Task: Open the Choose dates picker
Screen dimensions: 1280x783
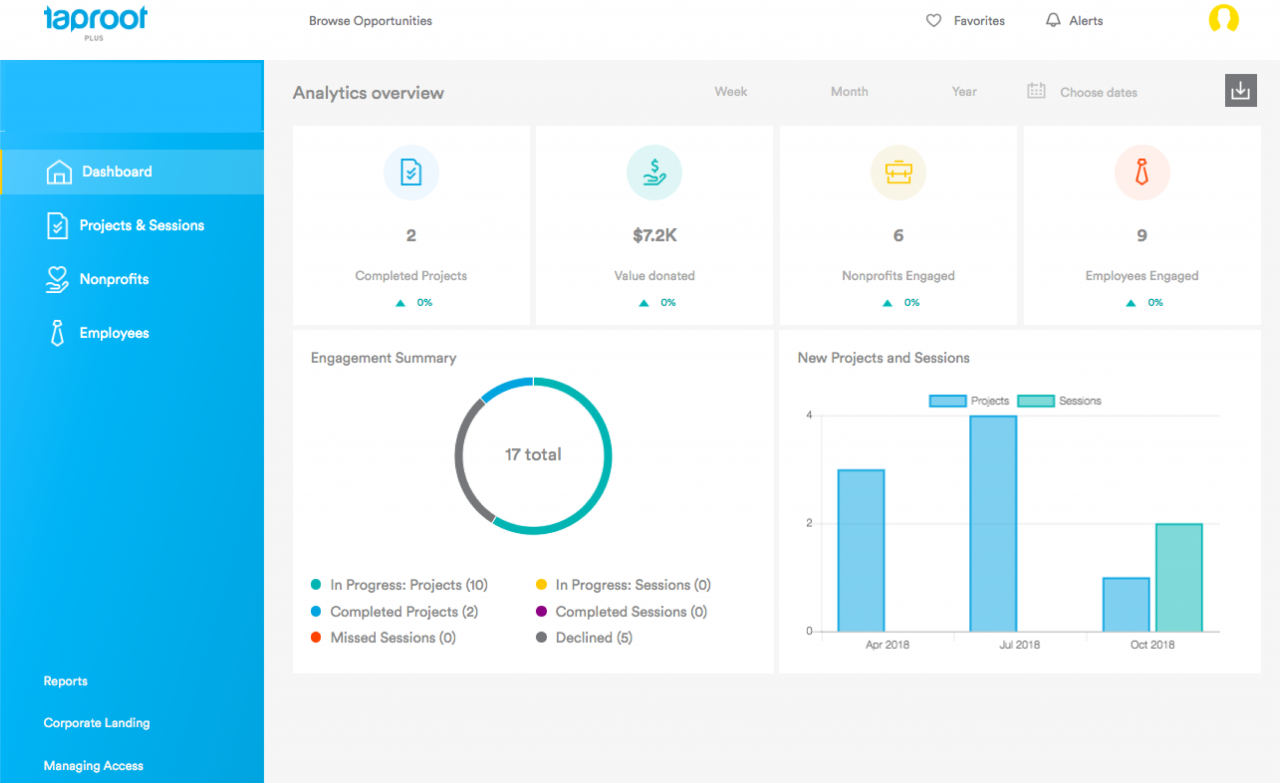Action: (x=1098, y=92)
